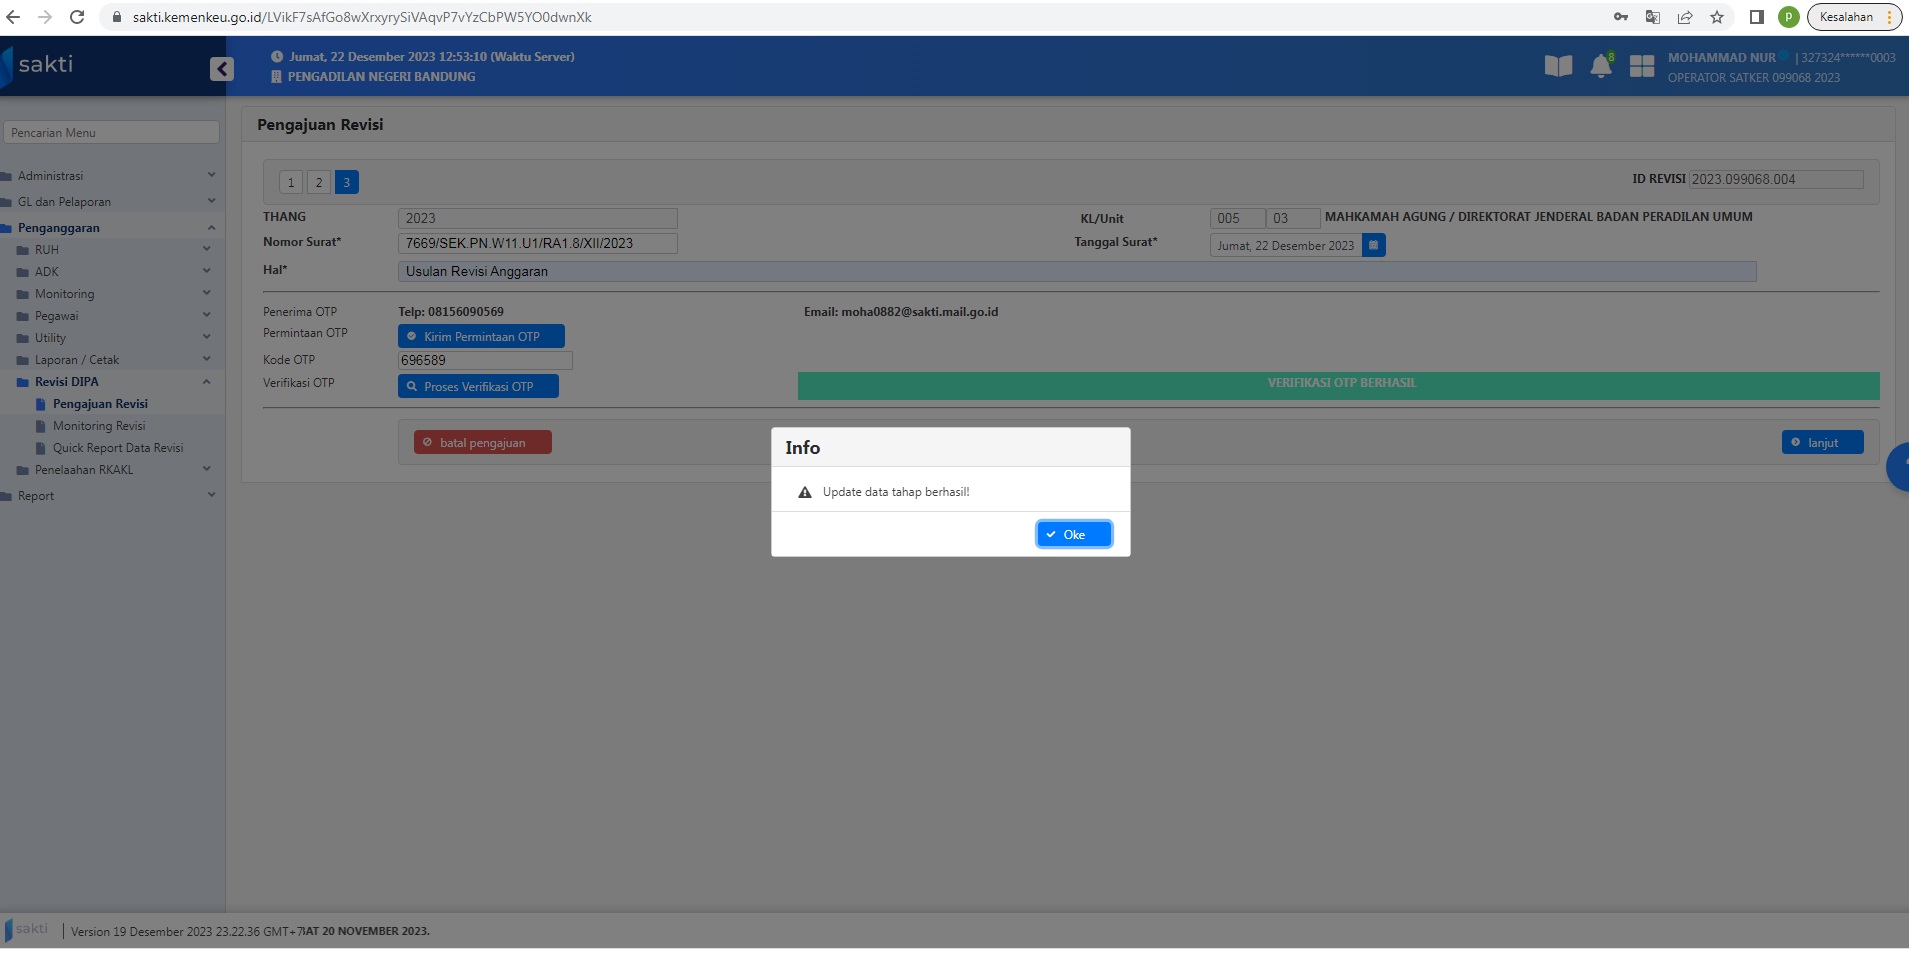Expand the Penelaahan RKAKL folder
Screen dimensions: 1909x953
pos(84,470)
